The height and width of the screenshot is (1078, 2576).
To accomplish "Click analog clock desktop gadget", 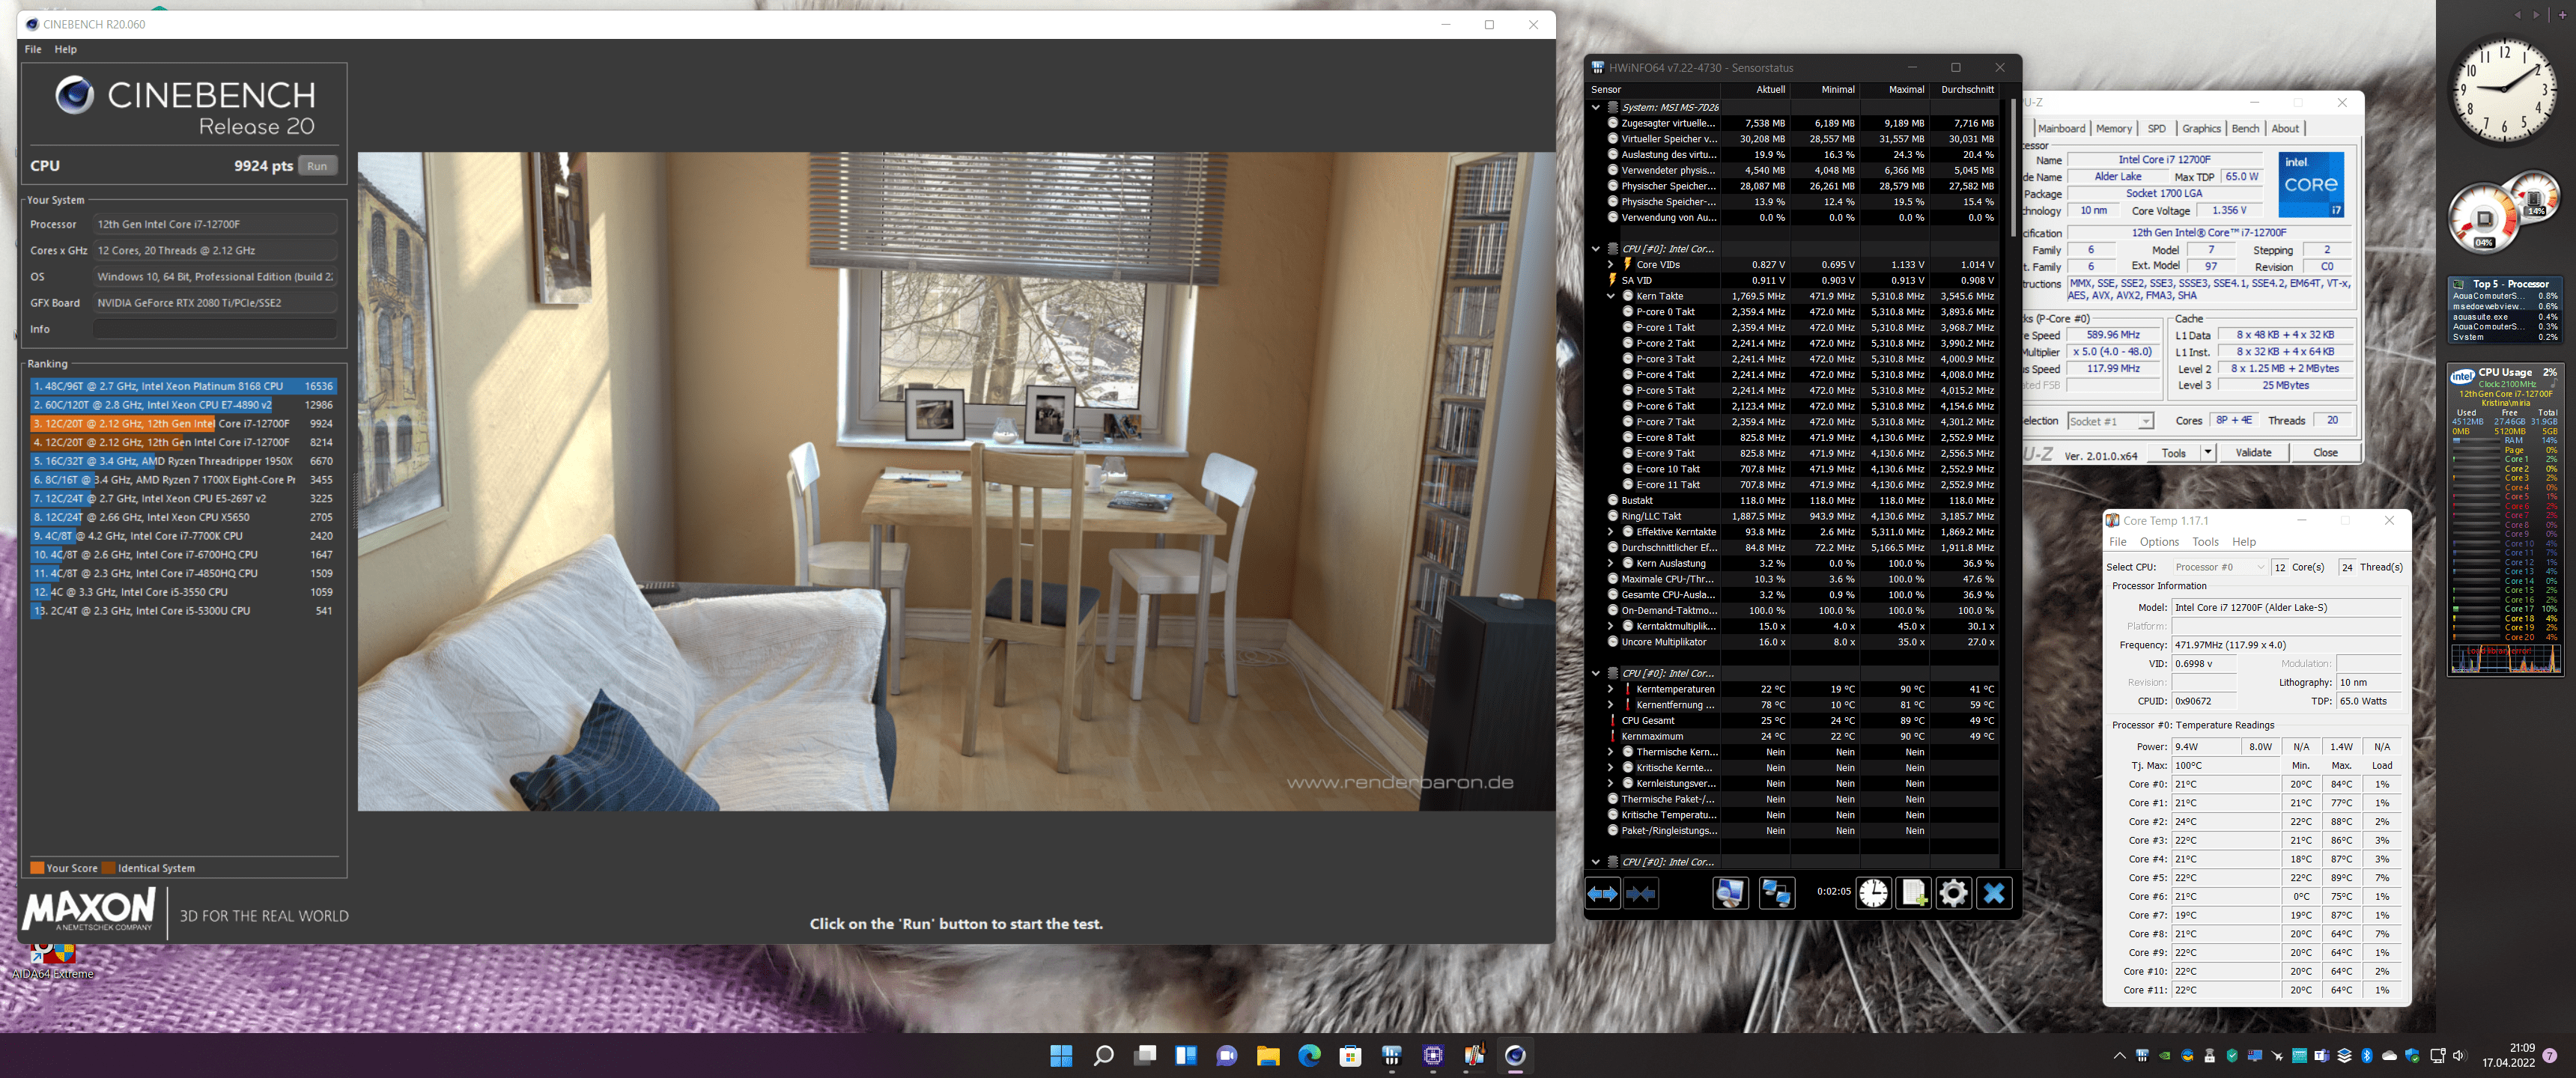I will [2504, 89].
